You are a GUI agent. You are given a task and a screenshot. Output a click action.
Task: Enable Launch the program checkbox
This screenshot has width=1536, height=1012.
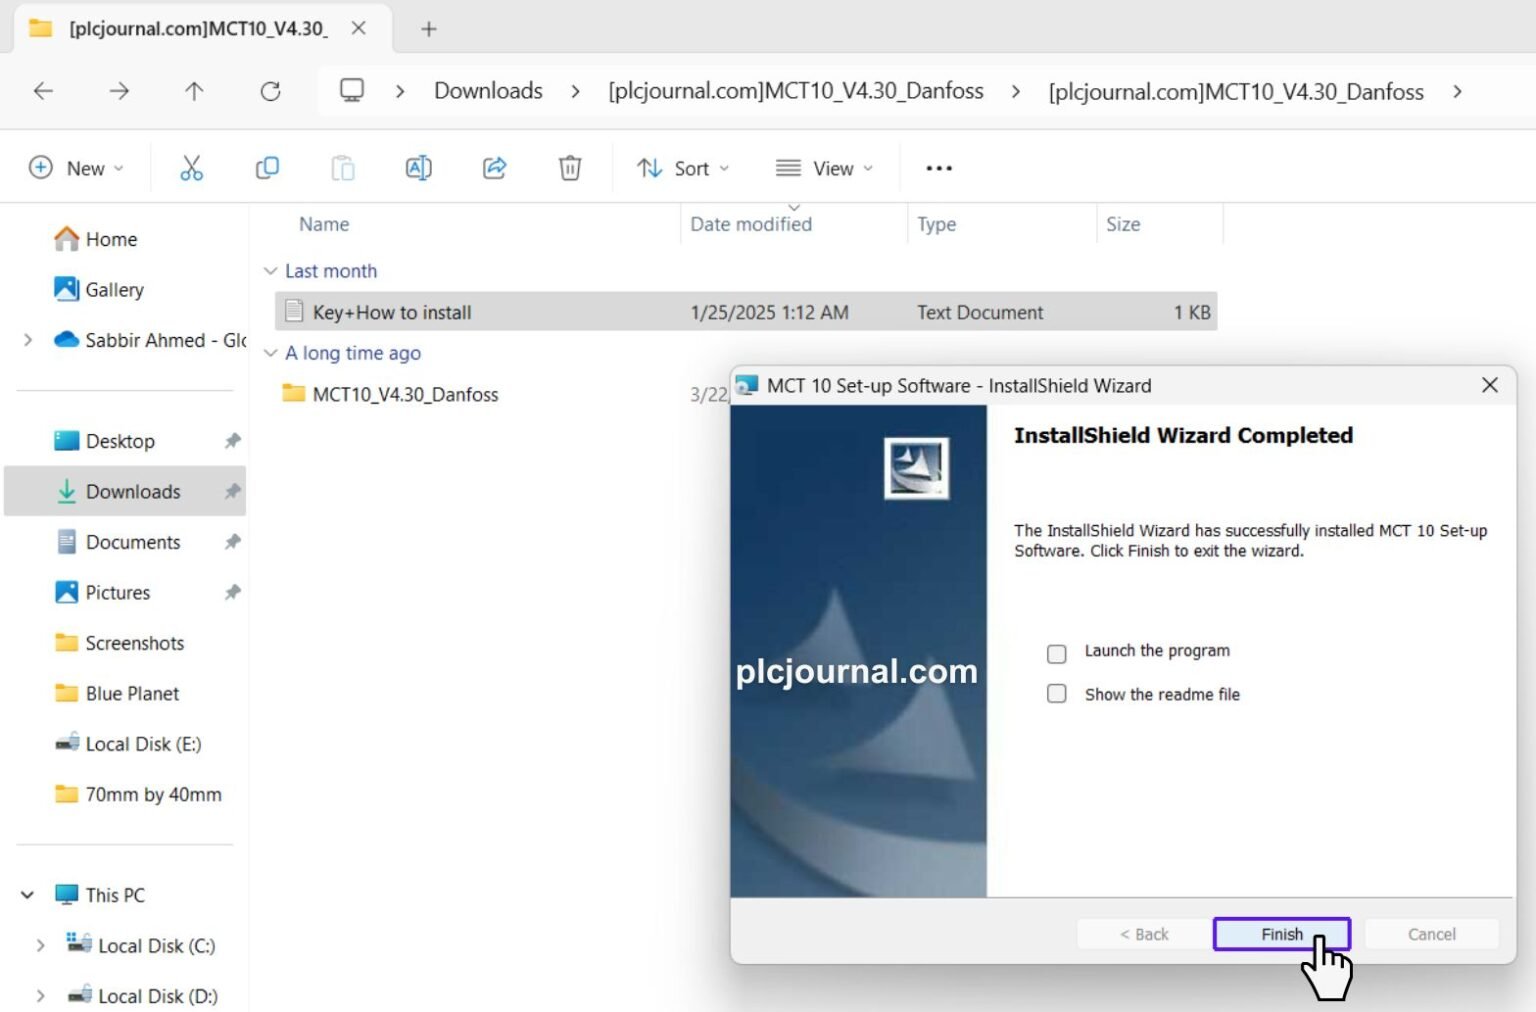click(x=1056, y=653)
